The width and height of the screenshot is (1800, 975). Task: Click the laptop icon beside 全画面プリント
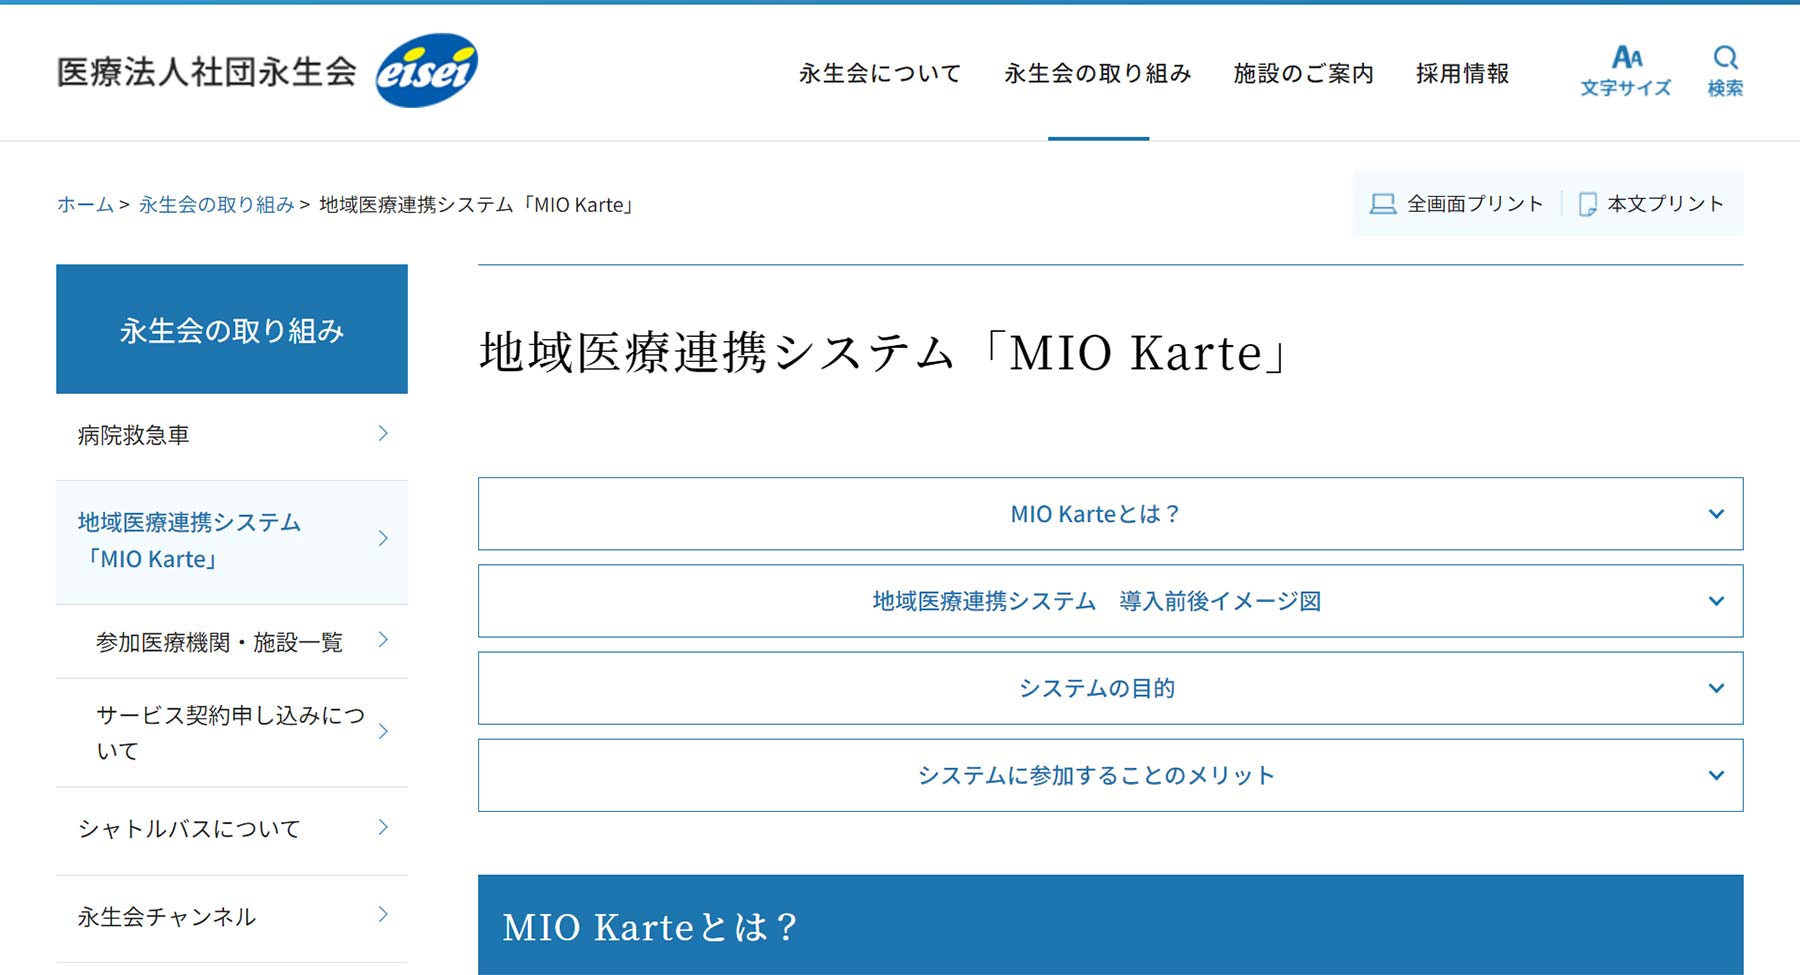[1383, 204]
